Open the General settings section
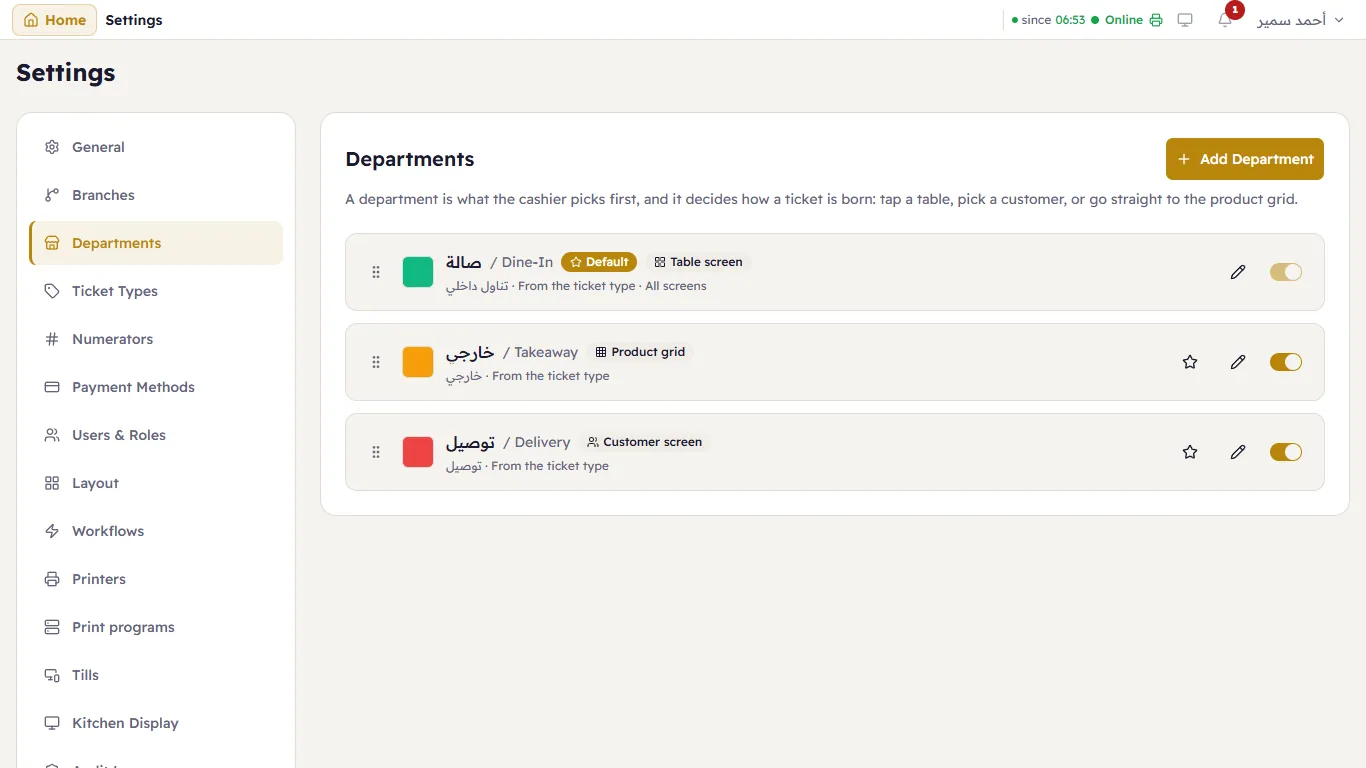1366x768 pixels. pos(156,147)
